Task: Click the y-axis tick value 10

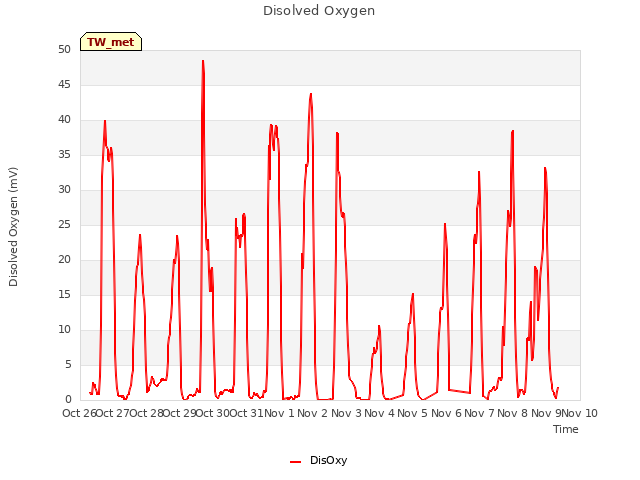Action: pos(64,329)
